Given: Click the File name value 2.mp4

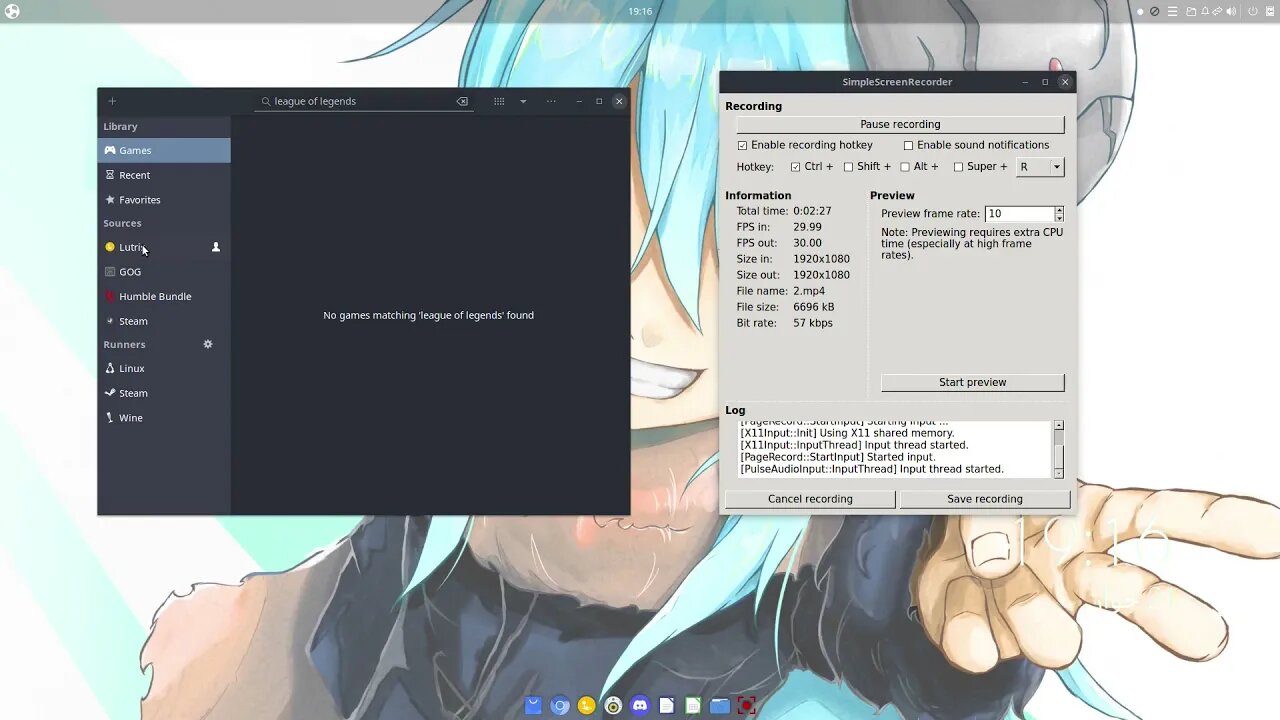Looking at the screenshot, I should [x=809, y=291].
